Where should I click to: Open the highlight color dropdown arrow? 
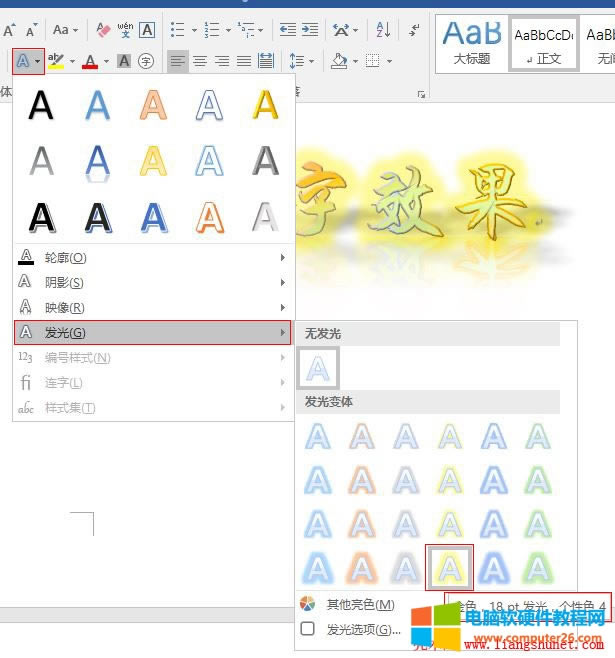click(x=72, y=62)
